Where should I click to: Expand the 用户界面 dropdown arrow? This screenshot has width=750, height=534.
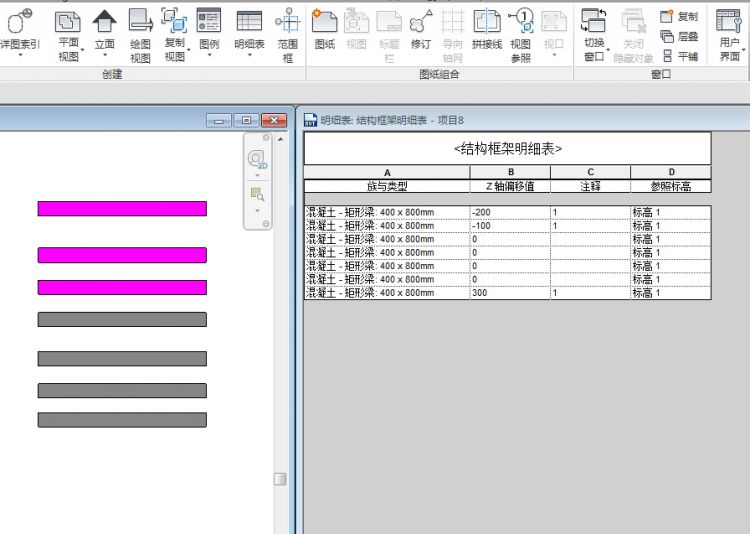(744, 50)
